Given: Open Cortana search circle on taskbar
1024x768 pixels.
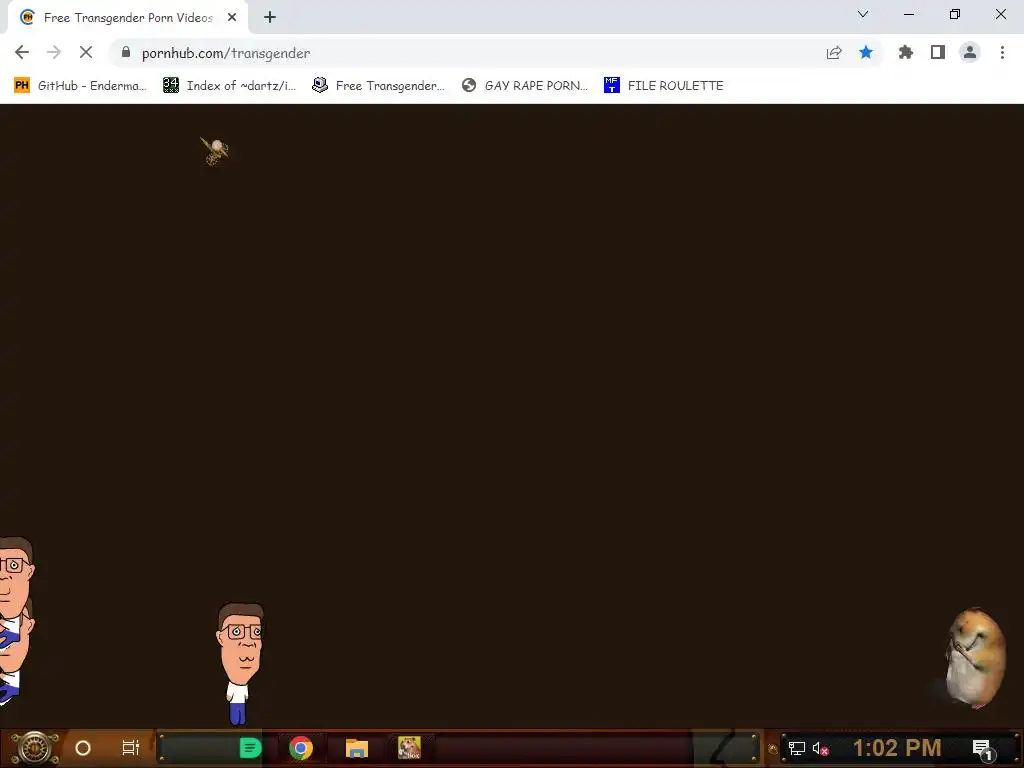Looking at the screenshot, I should [x=83, y=748].
